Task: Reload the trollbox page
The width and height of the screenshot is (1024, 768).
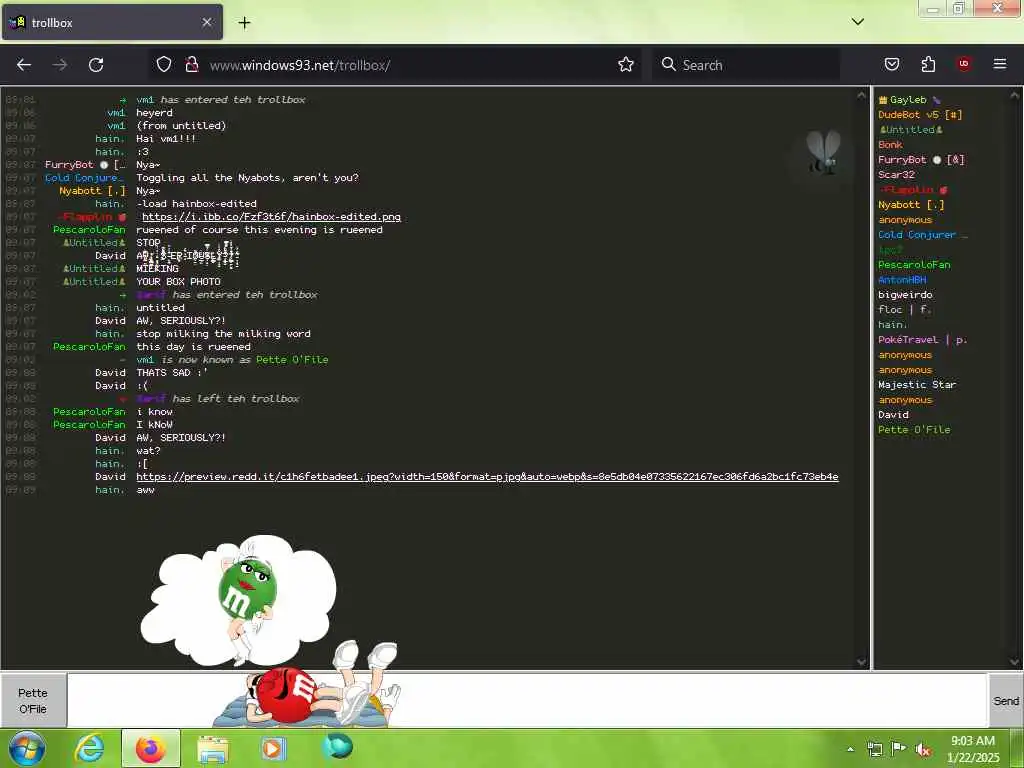Action: (x=96, y=65)
